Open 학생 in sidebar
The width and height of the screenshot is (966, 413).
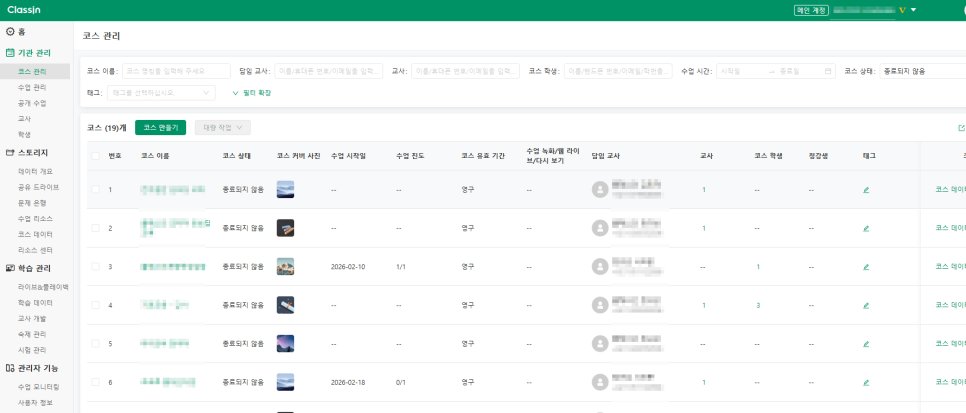pyautogui.click(x=25, y=134)
